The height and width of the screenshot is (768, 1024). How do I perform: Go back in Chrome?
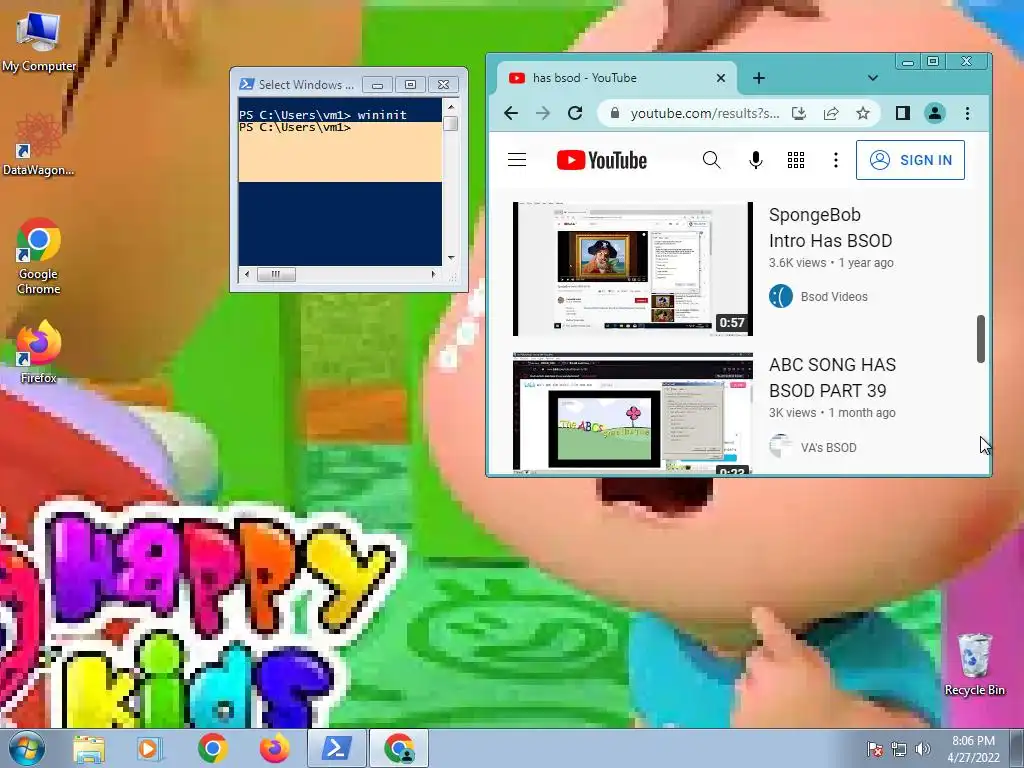[x=511, y=113]
